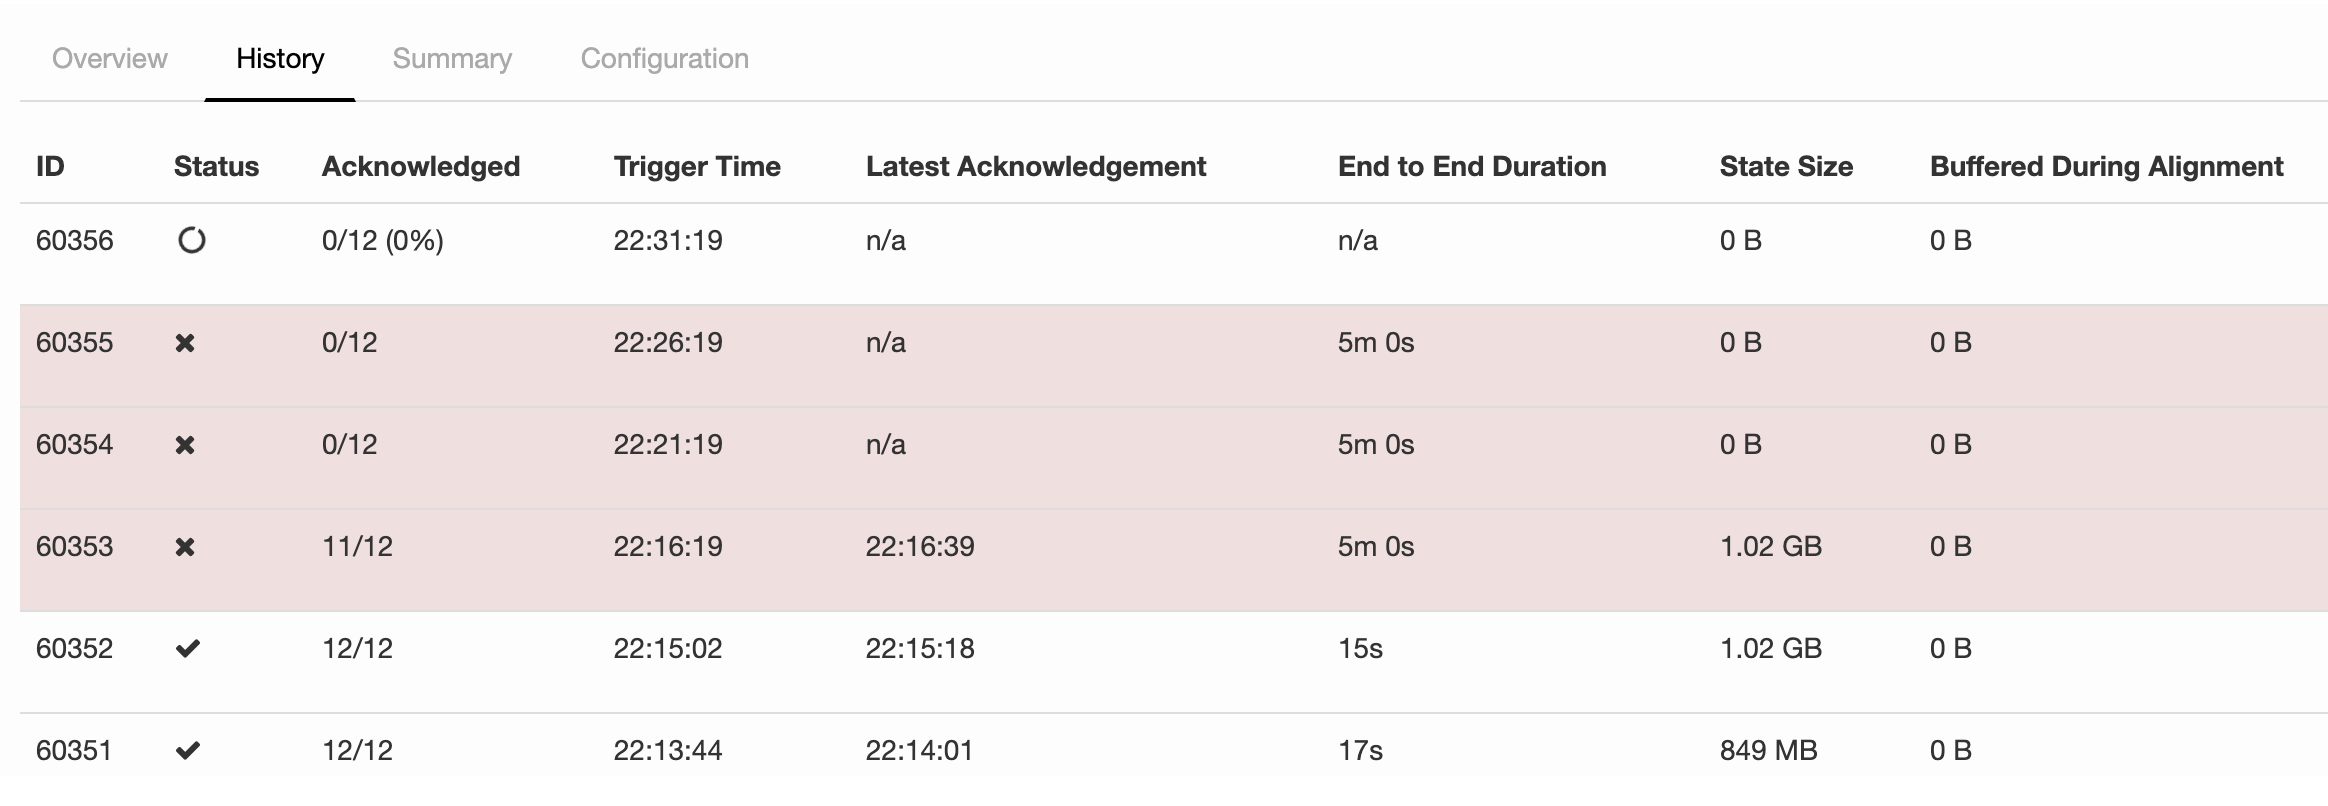Click checkpoint ID 60353
This screenshot has width=2328, height=806.
(75, 547)
